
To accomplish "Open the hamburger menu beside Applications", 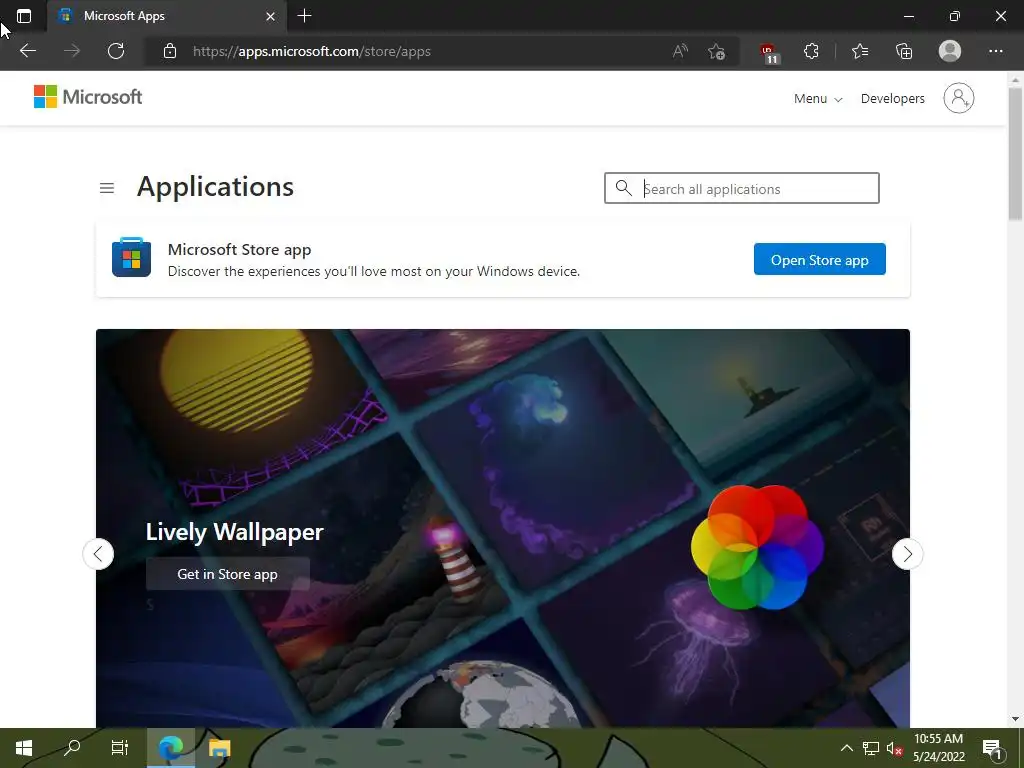I will [107, 188].
